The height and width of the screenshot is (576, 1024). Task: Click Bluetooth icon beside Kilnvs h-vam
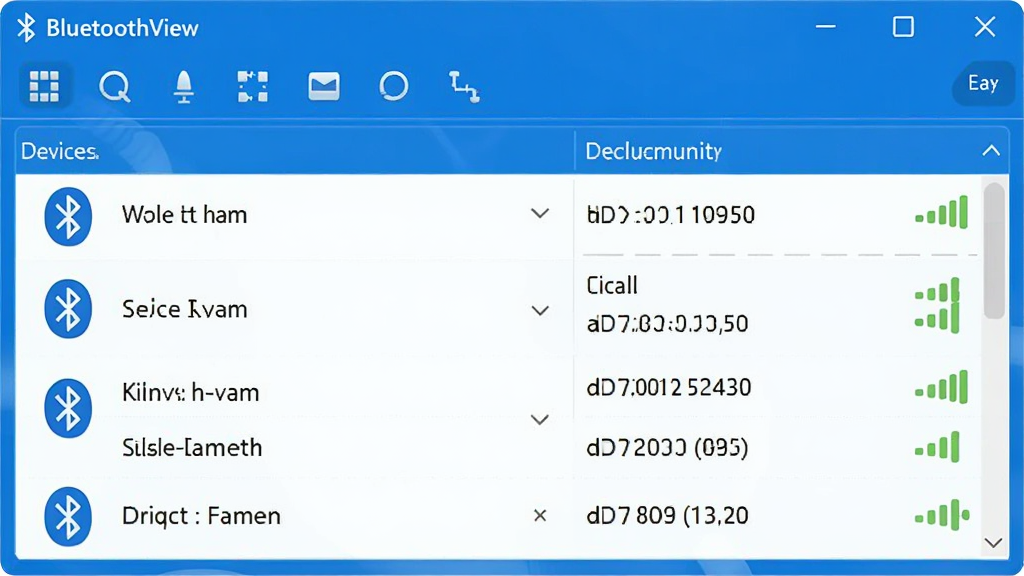(68, 408)
